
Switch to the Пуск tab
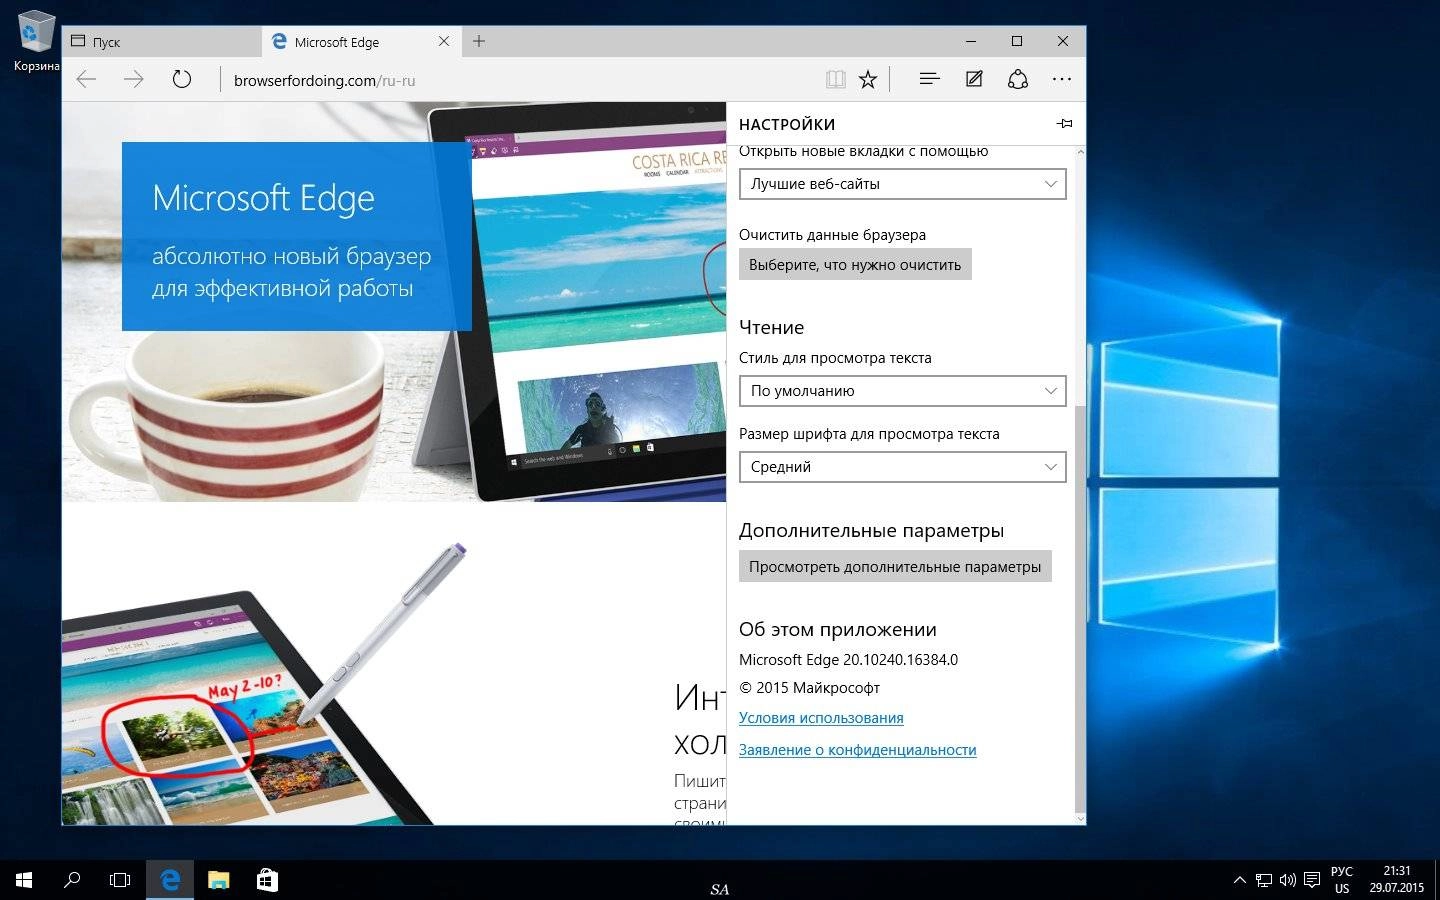pyautogui.click(x=162, y=42)
